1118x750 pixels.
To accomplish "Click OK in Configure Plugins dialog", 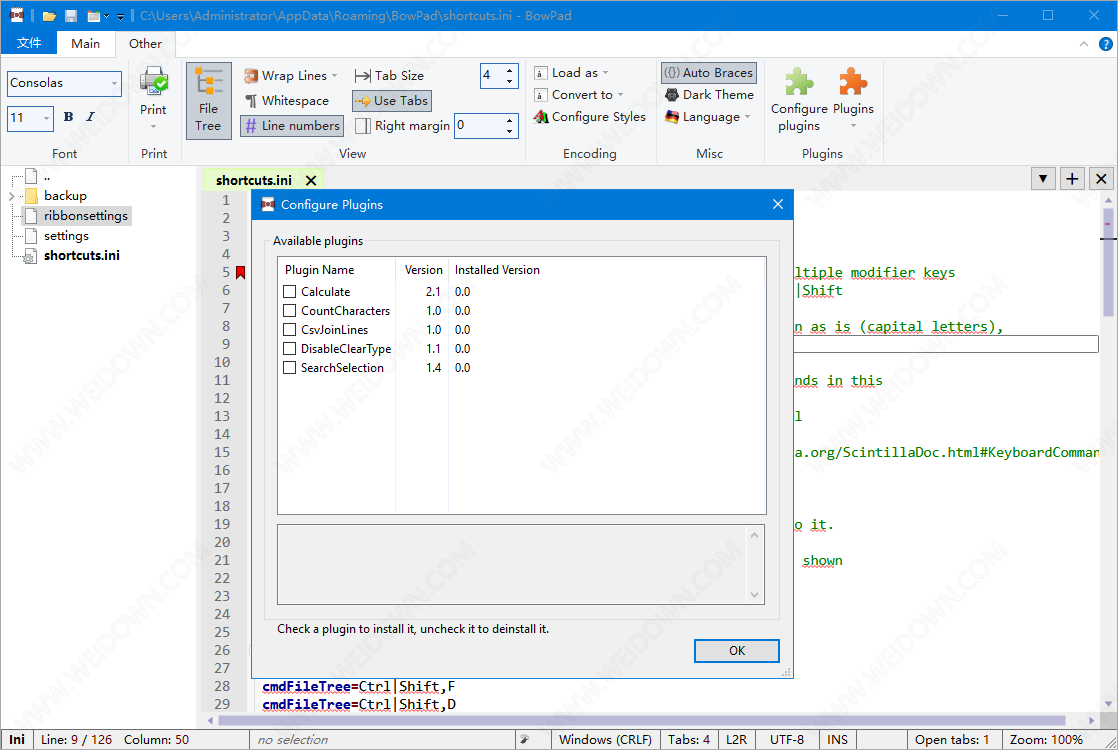I will click(737, 651).
